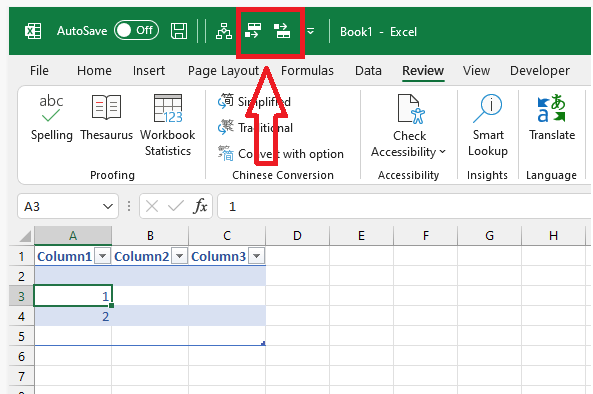Switch to the Formulas tab

click(x=307, y=71)
